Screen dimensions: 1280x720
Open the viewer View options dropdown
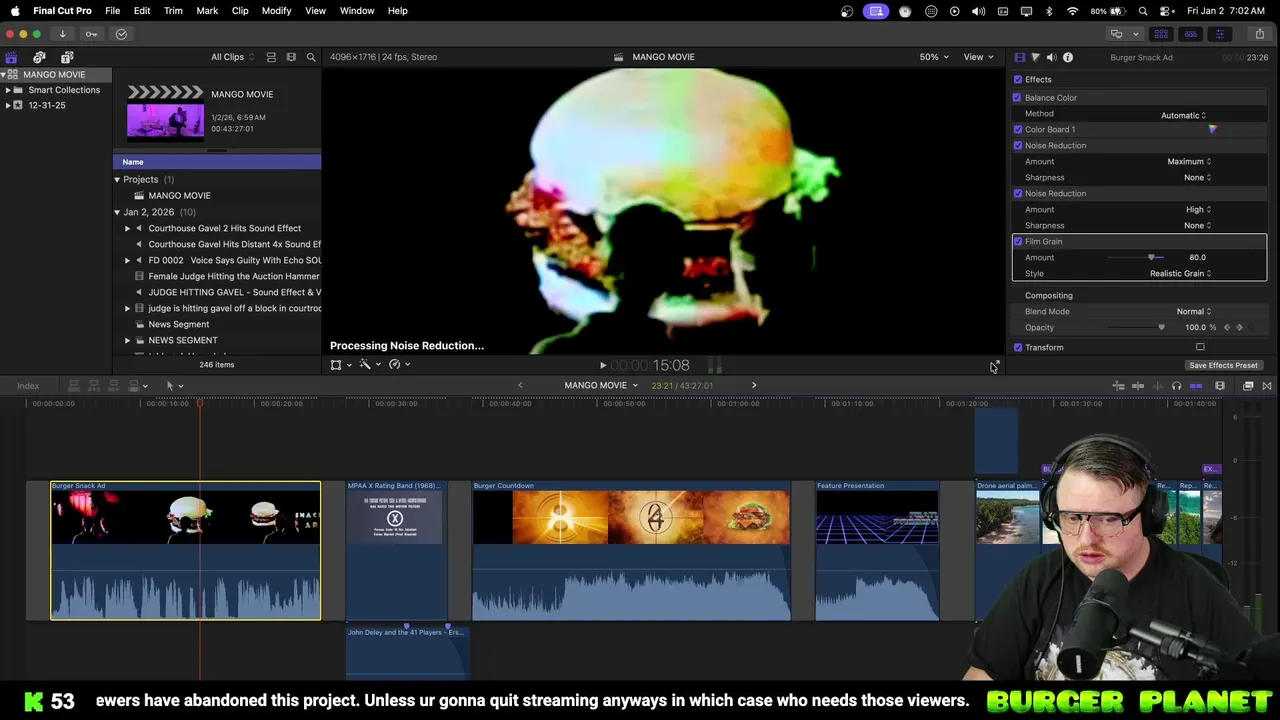coord(977,57)
